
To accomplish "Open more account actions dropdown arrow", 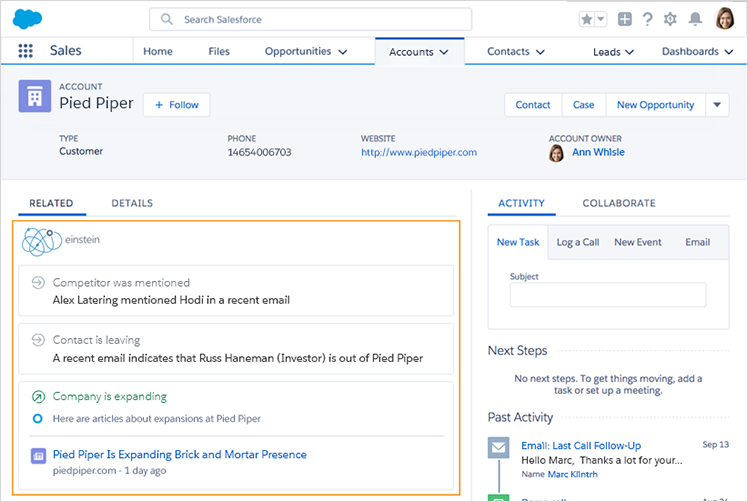I will pyautogui.click(x=717, y=105).
